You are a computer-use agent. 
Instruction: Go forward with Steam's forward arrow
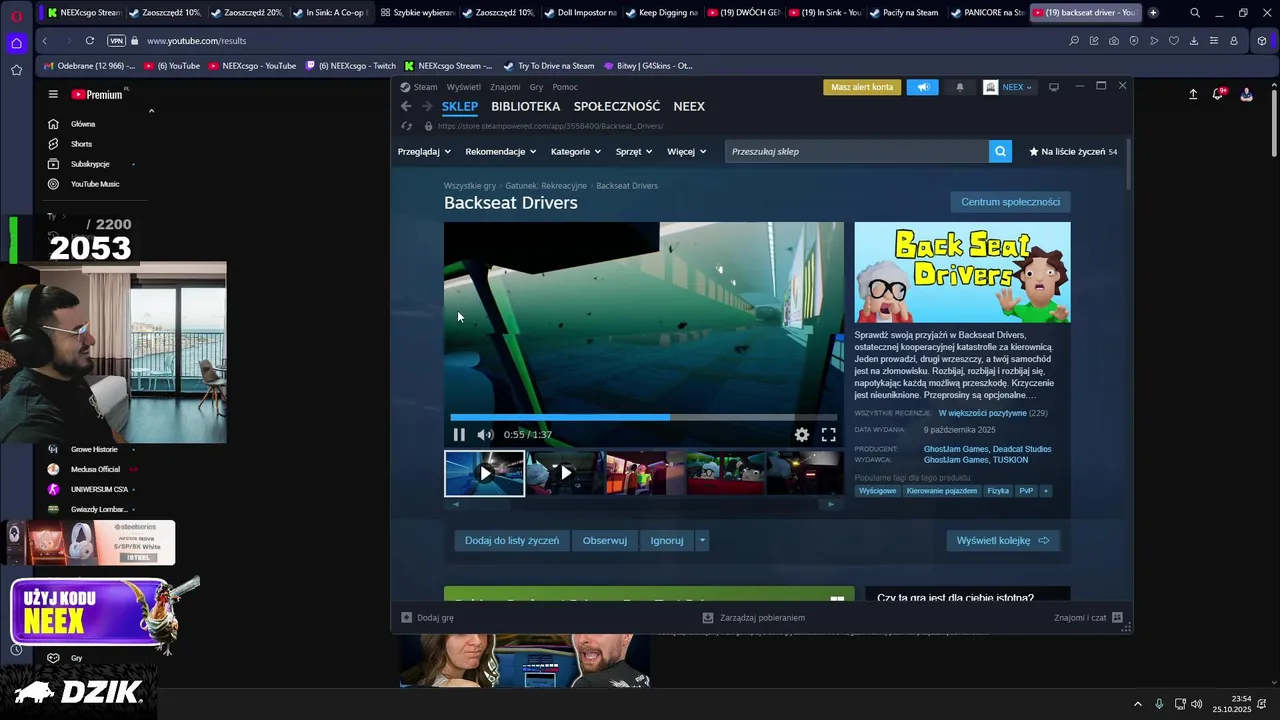pos(427,106)
